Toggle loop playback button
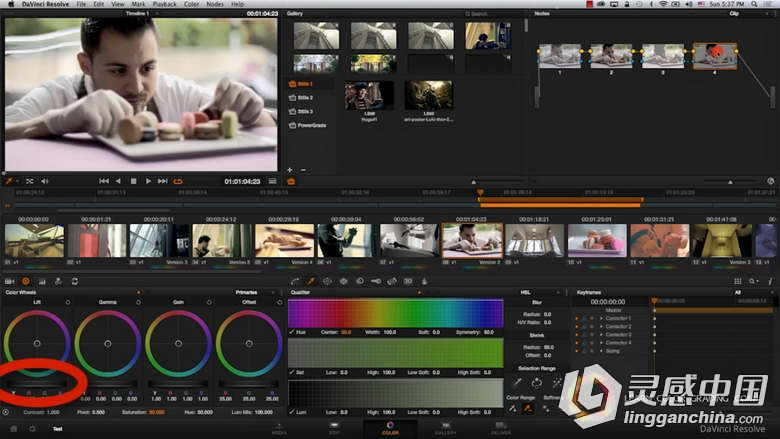Image resolution: width=780 pixels, height=439 pixels. tap(178, 181)
